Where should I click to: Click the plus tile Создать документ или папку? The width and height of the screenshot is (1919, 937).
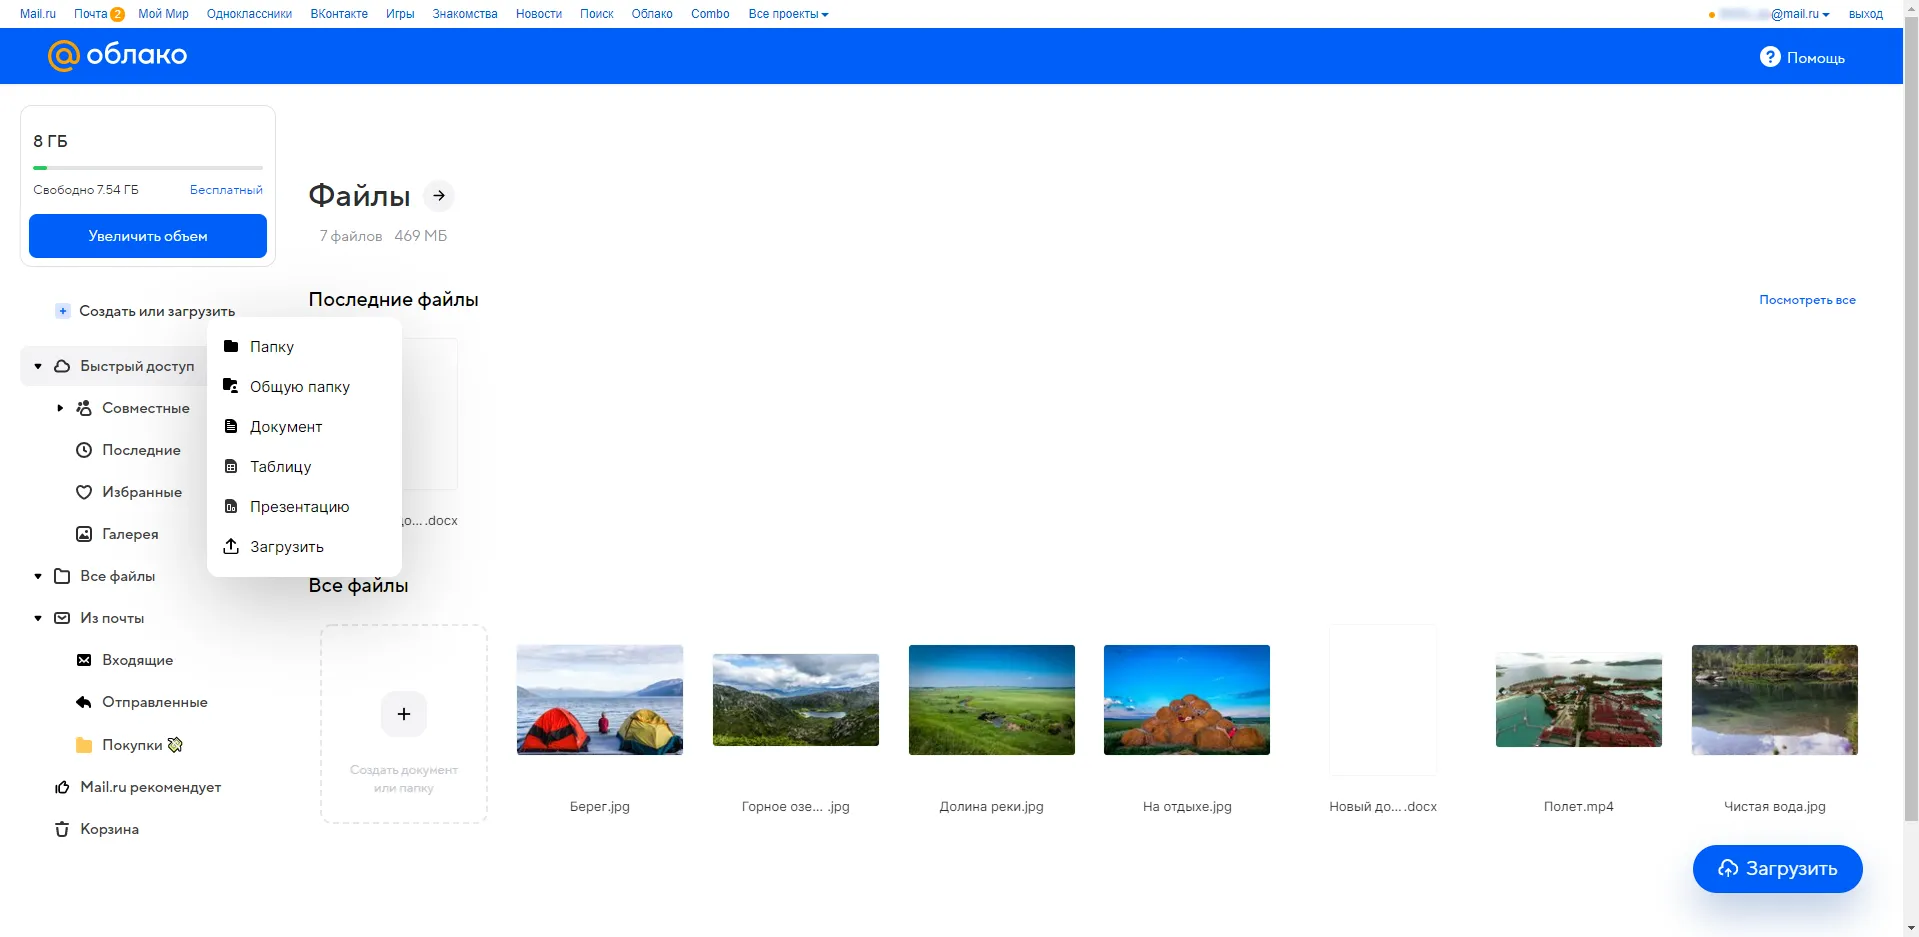tap(404, 724)
